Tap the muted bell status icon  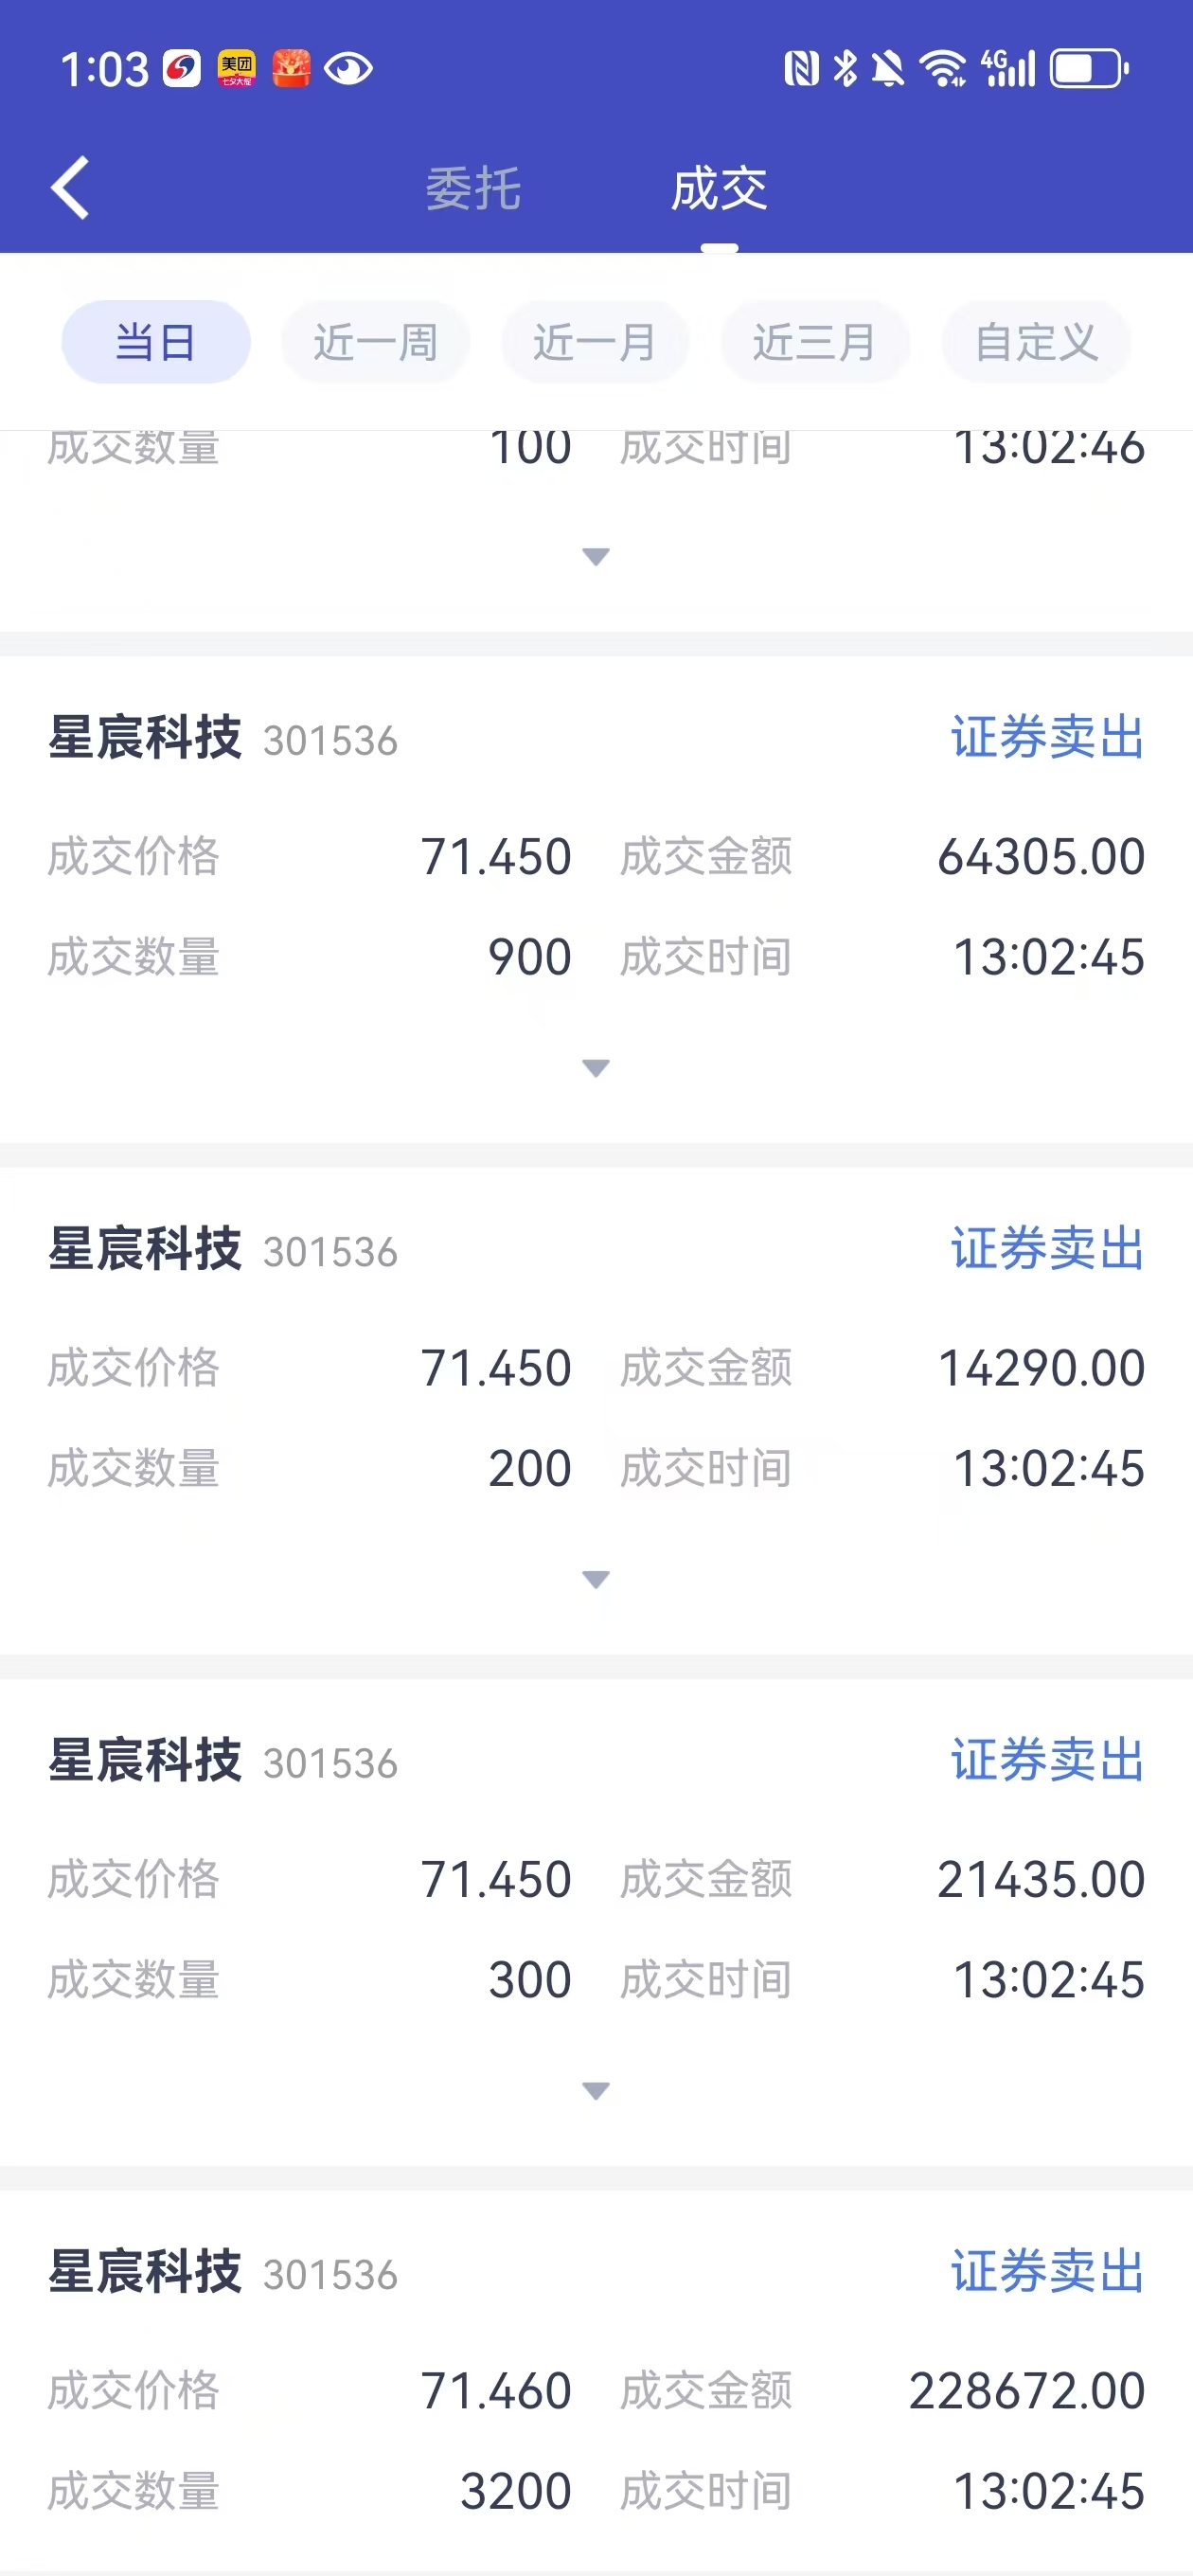(887, 69)
